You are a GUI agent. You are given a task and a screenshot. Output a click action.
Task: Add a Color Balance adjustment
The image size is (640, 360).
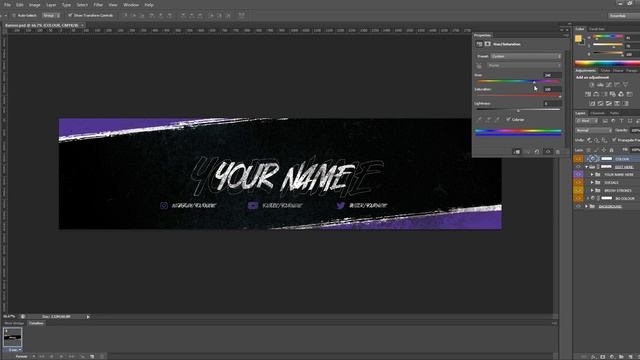[x=596, y=94]
